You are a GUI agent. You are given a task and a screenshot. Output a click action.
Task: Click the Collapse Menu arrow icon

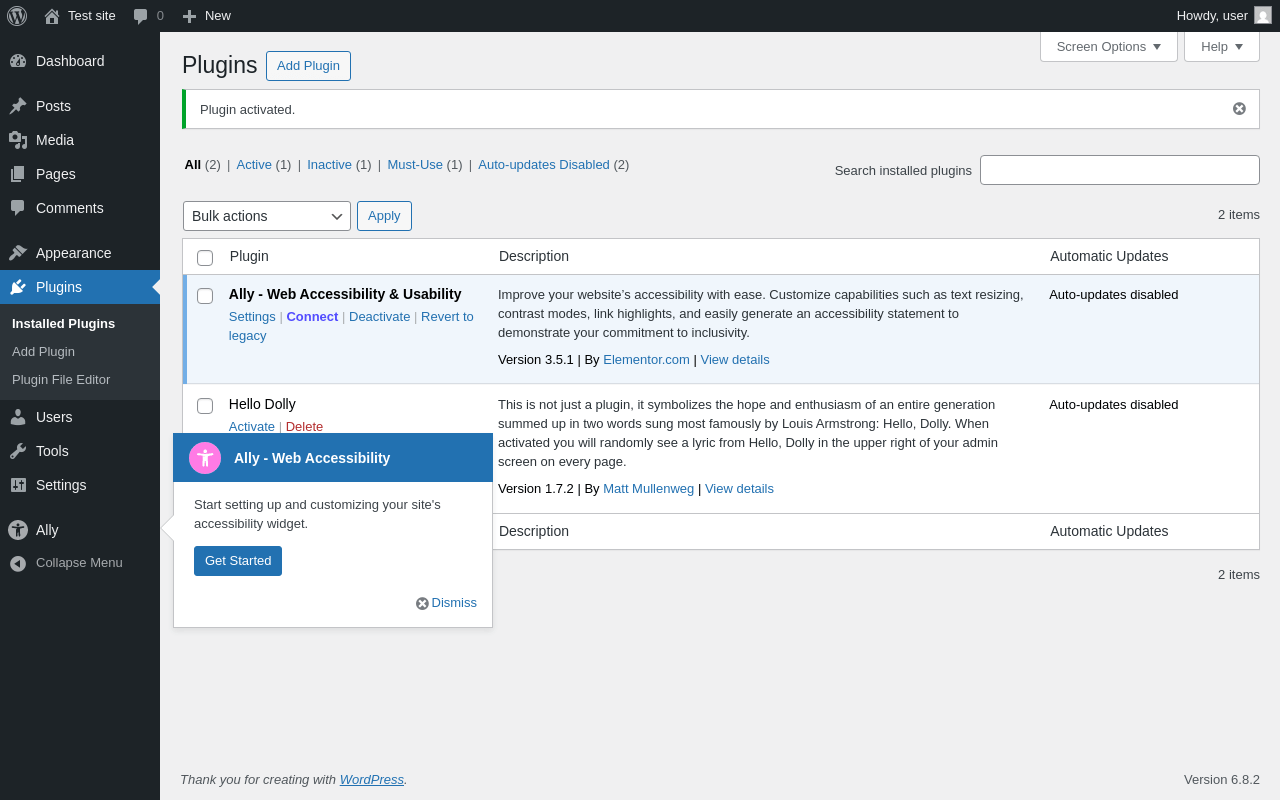[18, 563]
